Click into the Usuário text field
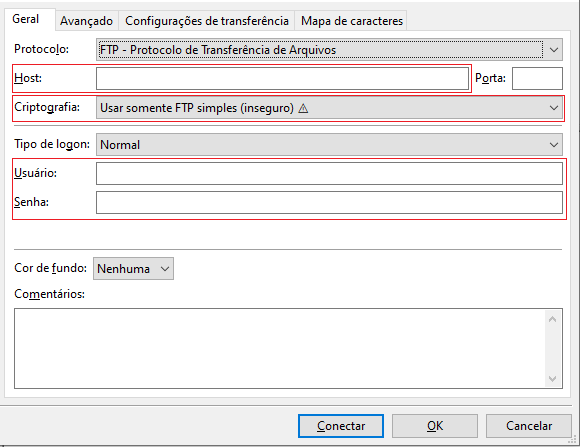The height and width of the screenshot is (447, 580). click(329, 174)
